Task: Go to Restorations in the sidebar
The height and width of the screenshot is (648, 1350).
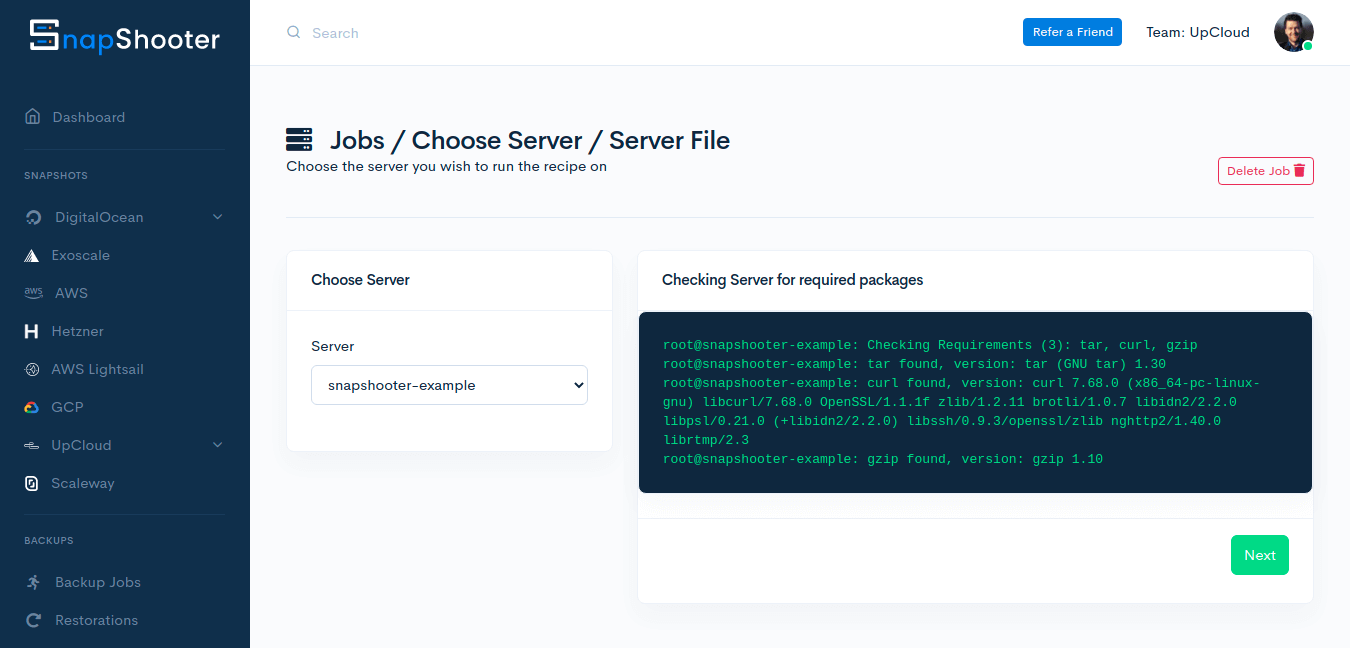Action: (96, 620)
